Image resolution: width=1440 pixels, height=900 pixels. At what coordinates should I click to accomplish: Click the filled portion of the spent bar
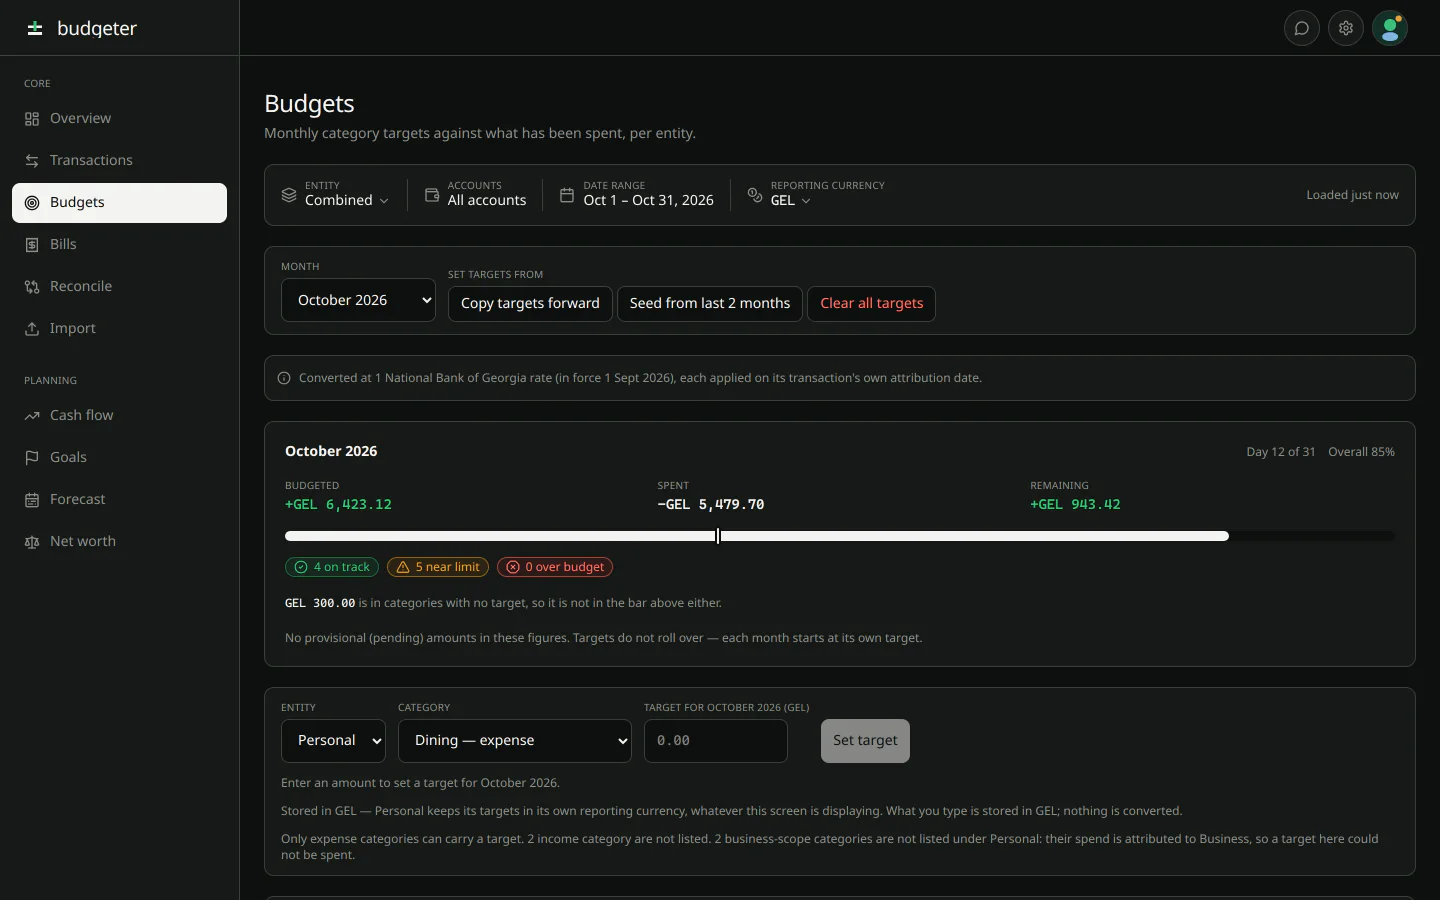coord(757,536)
